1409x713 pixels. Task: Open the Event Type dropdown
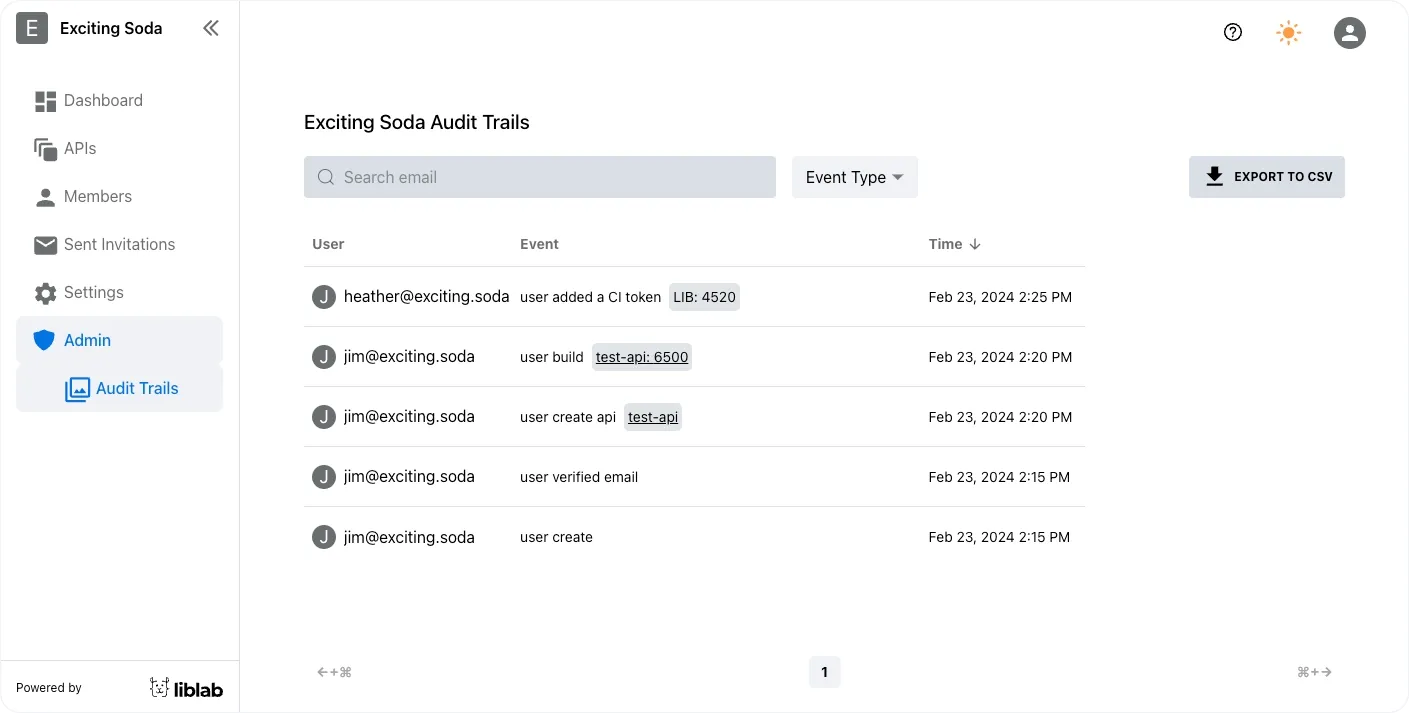click(x=854, y=177)
